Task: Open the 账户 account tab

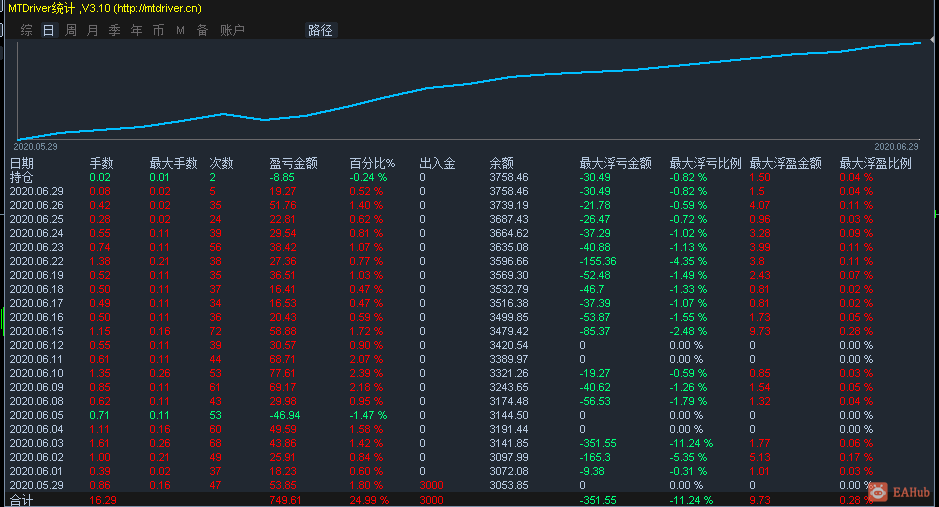Action: click(x=232, y=31)
